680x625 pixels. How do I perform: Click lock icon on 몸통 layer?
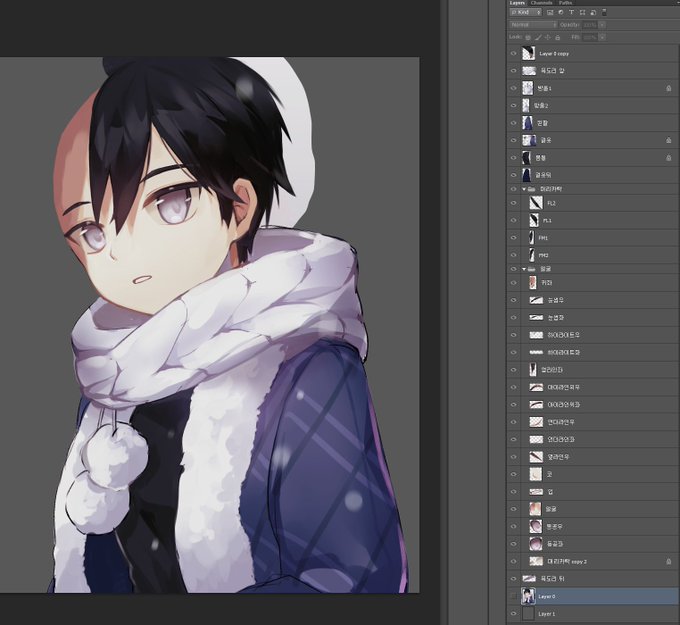coord(668,158)
